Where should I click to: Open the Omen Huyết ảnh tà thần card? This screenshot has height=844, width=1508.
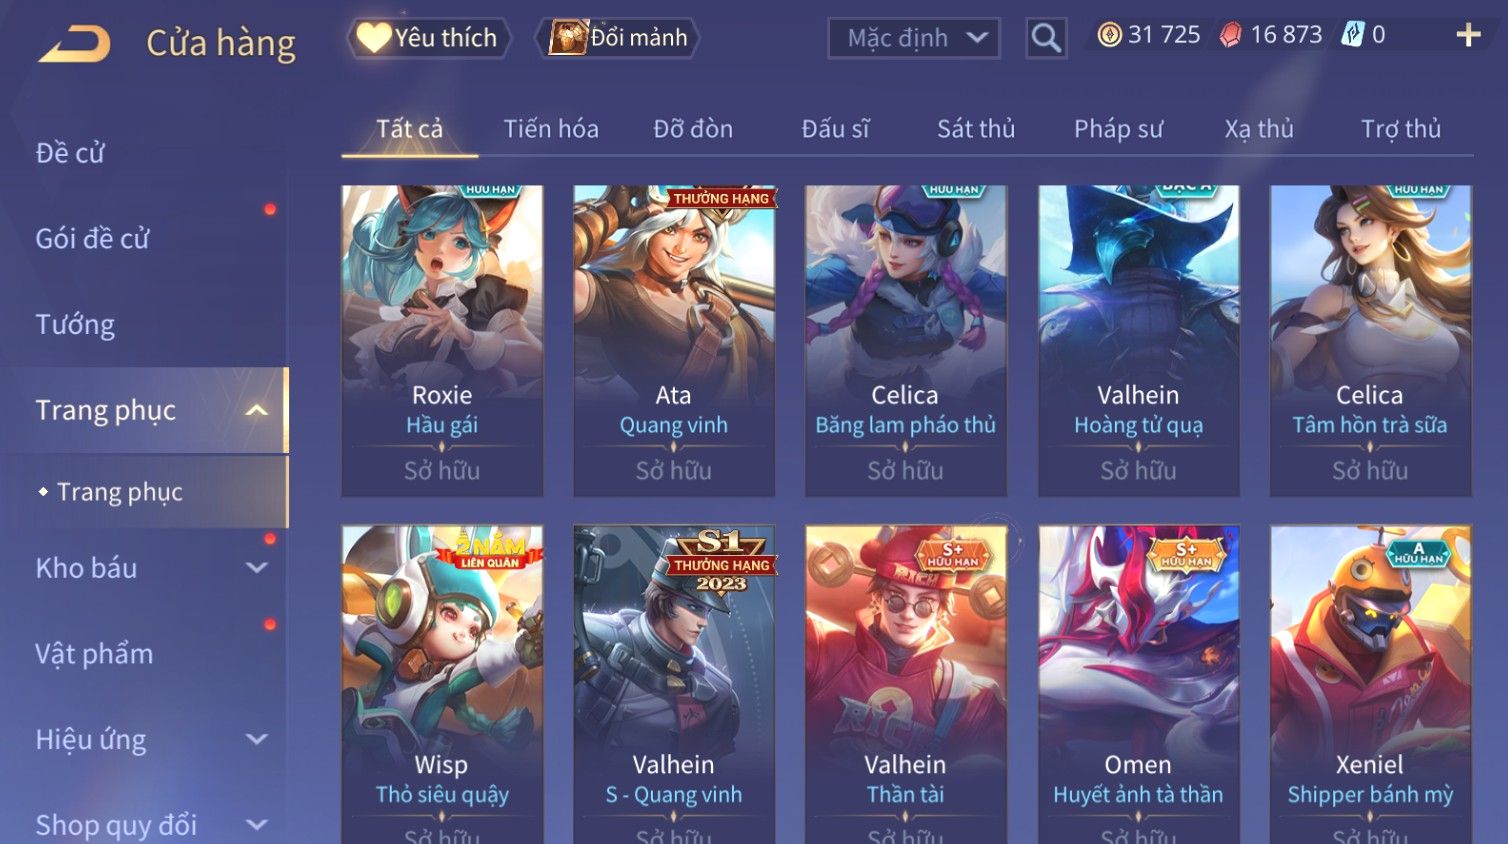[x=1138, y=684]
